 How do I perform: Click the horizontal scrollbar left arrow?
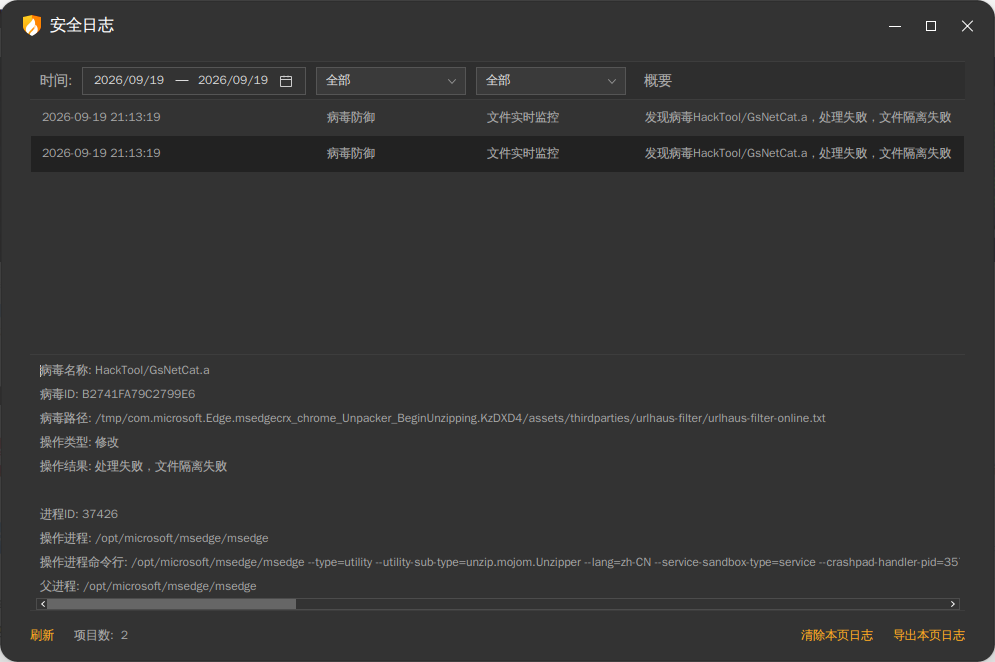[x=43, y=604]
